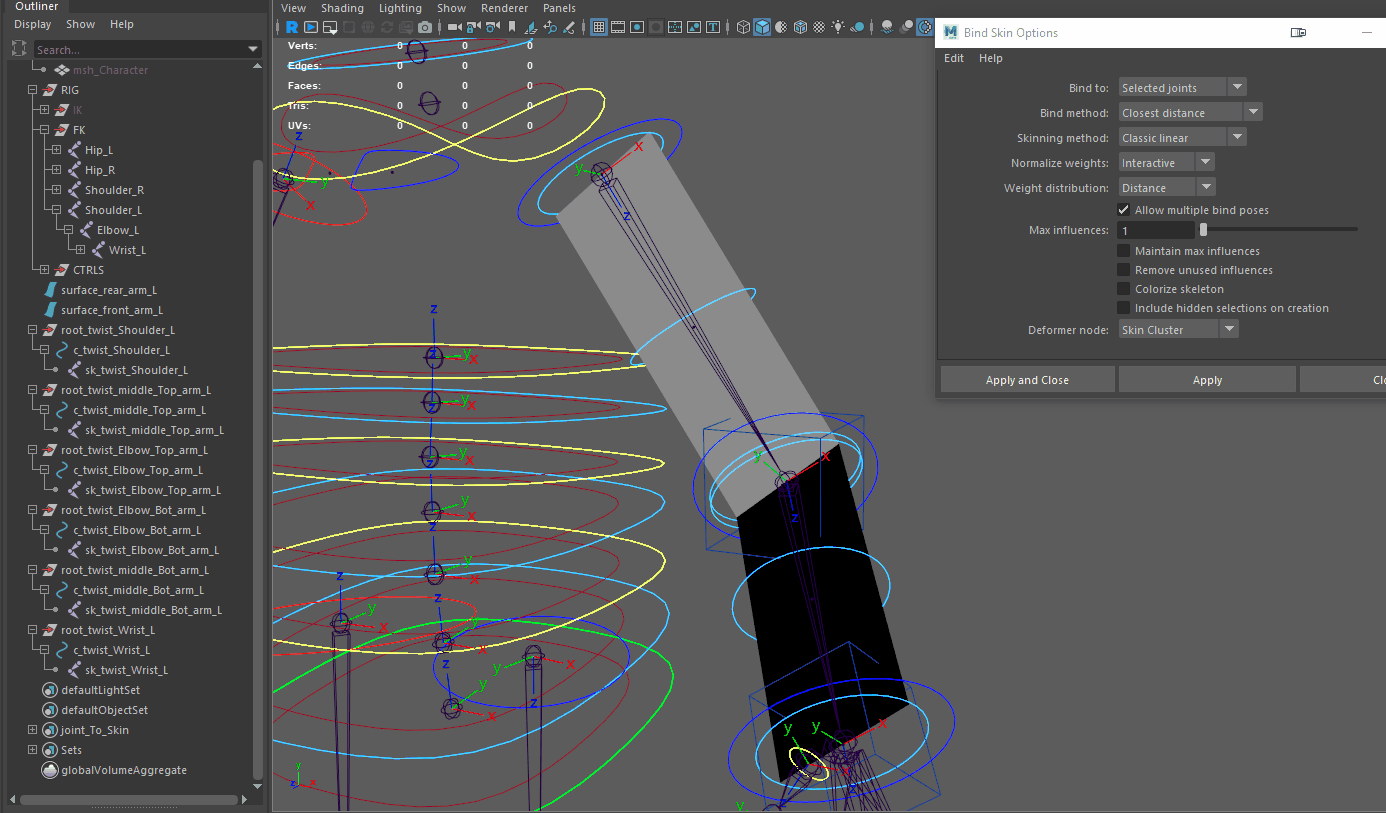This screenshot has height=813, width=1386.
Task: Click the Outliner vertical scrollbar
Action: 258,470
